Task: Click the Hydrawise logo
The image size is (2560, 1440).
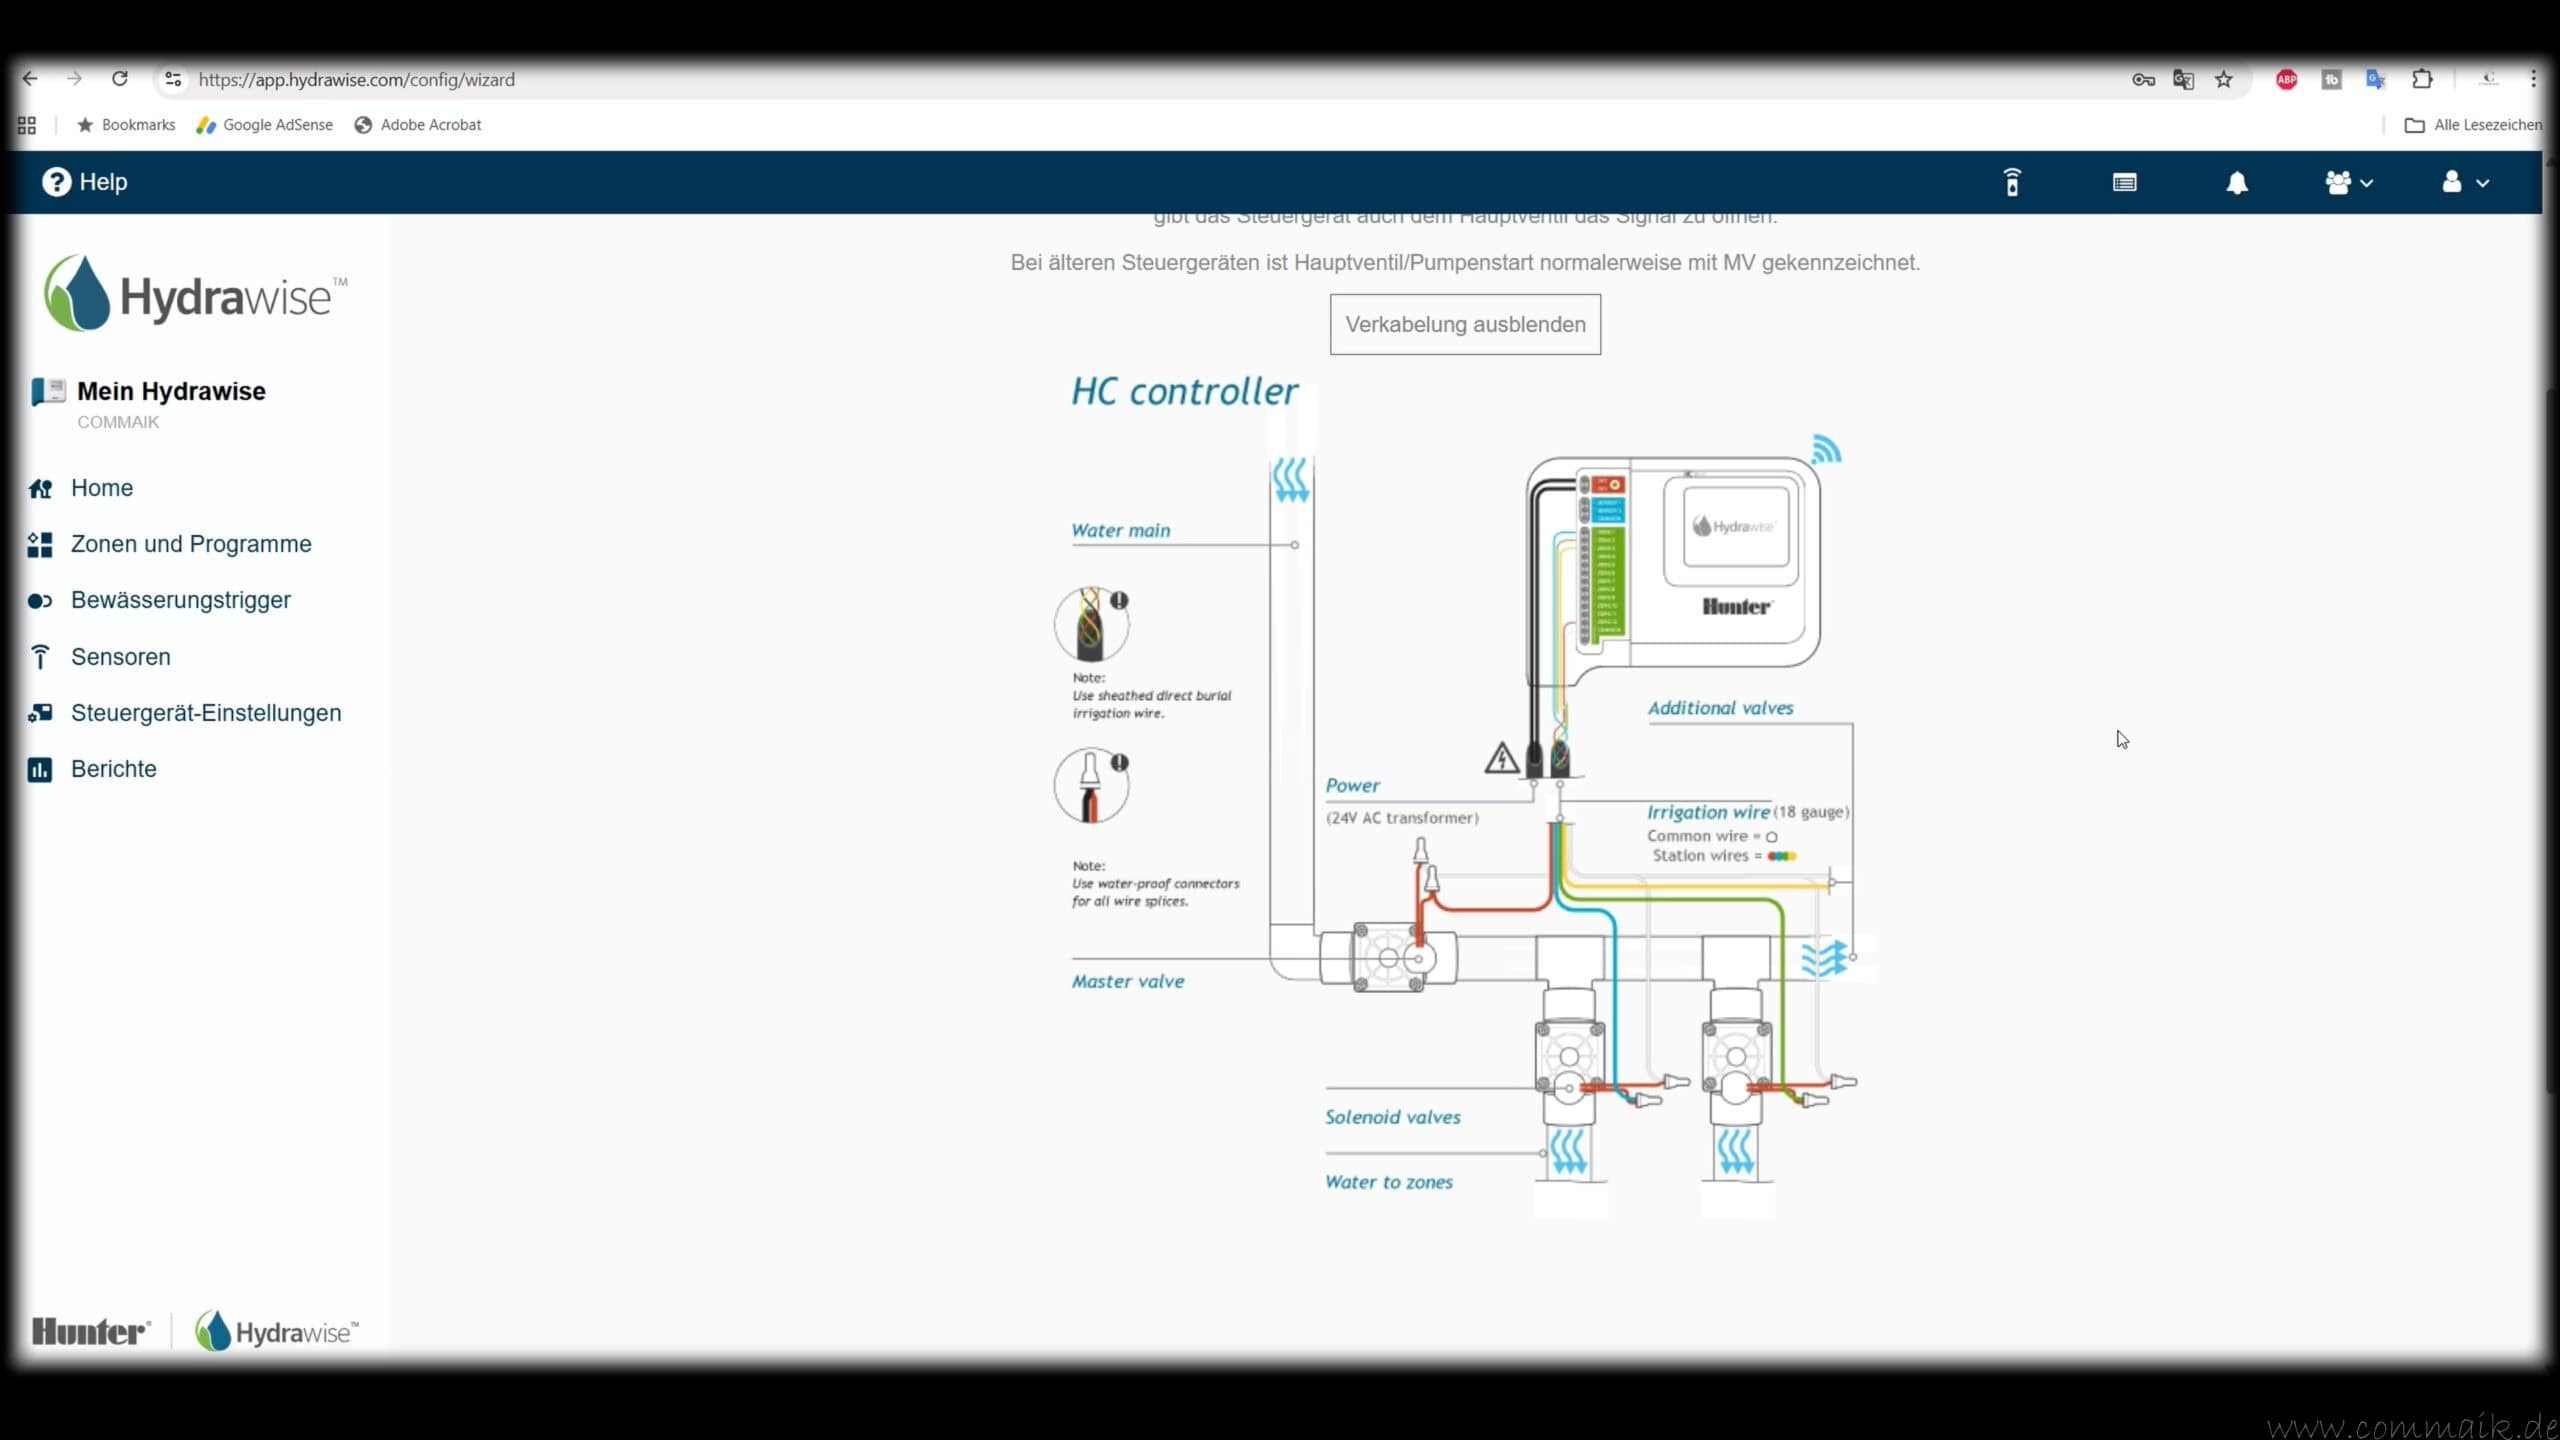Action: pos(196,292)
